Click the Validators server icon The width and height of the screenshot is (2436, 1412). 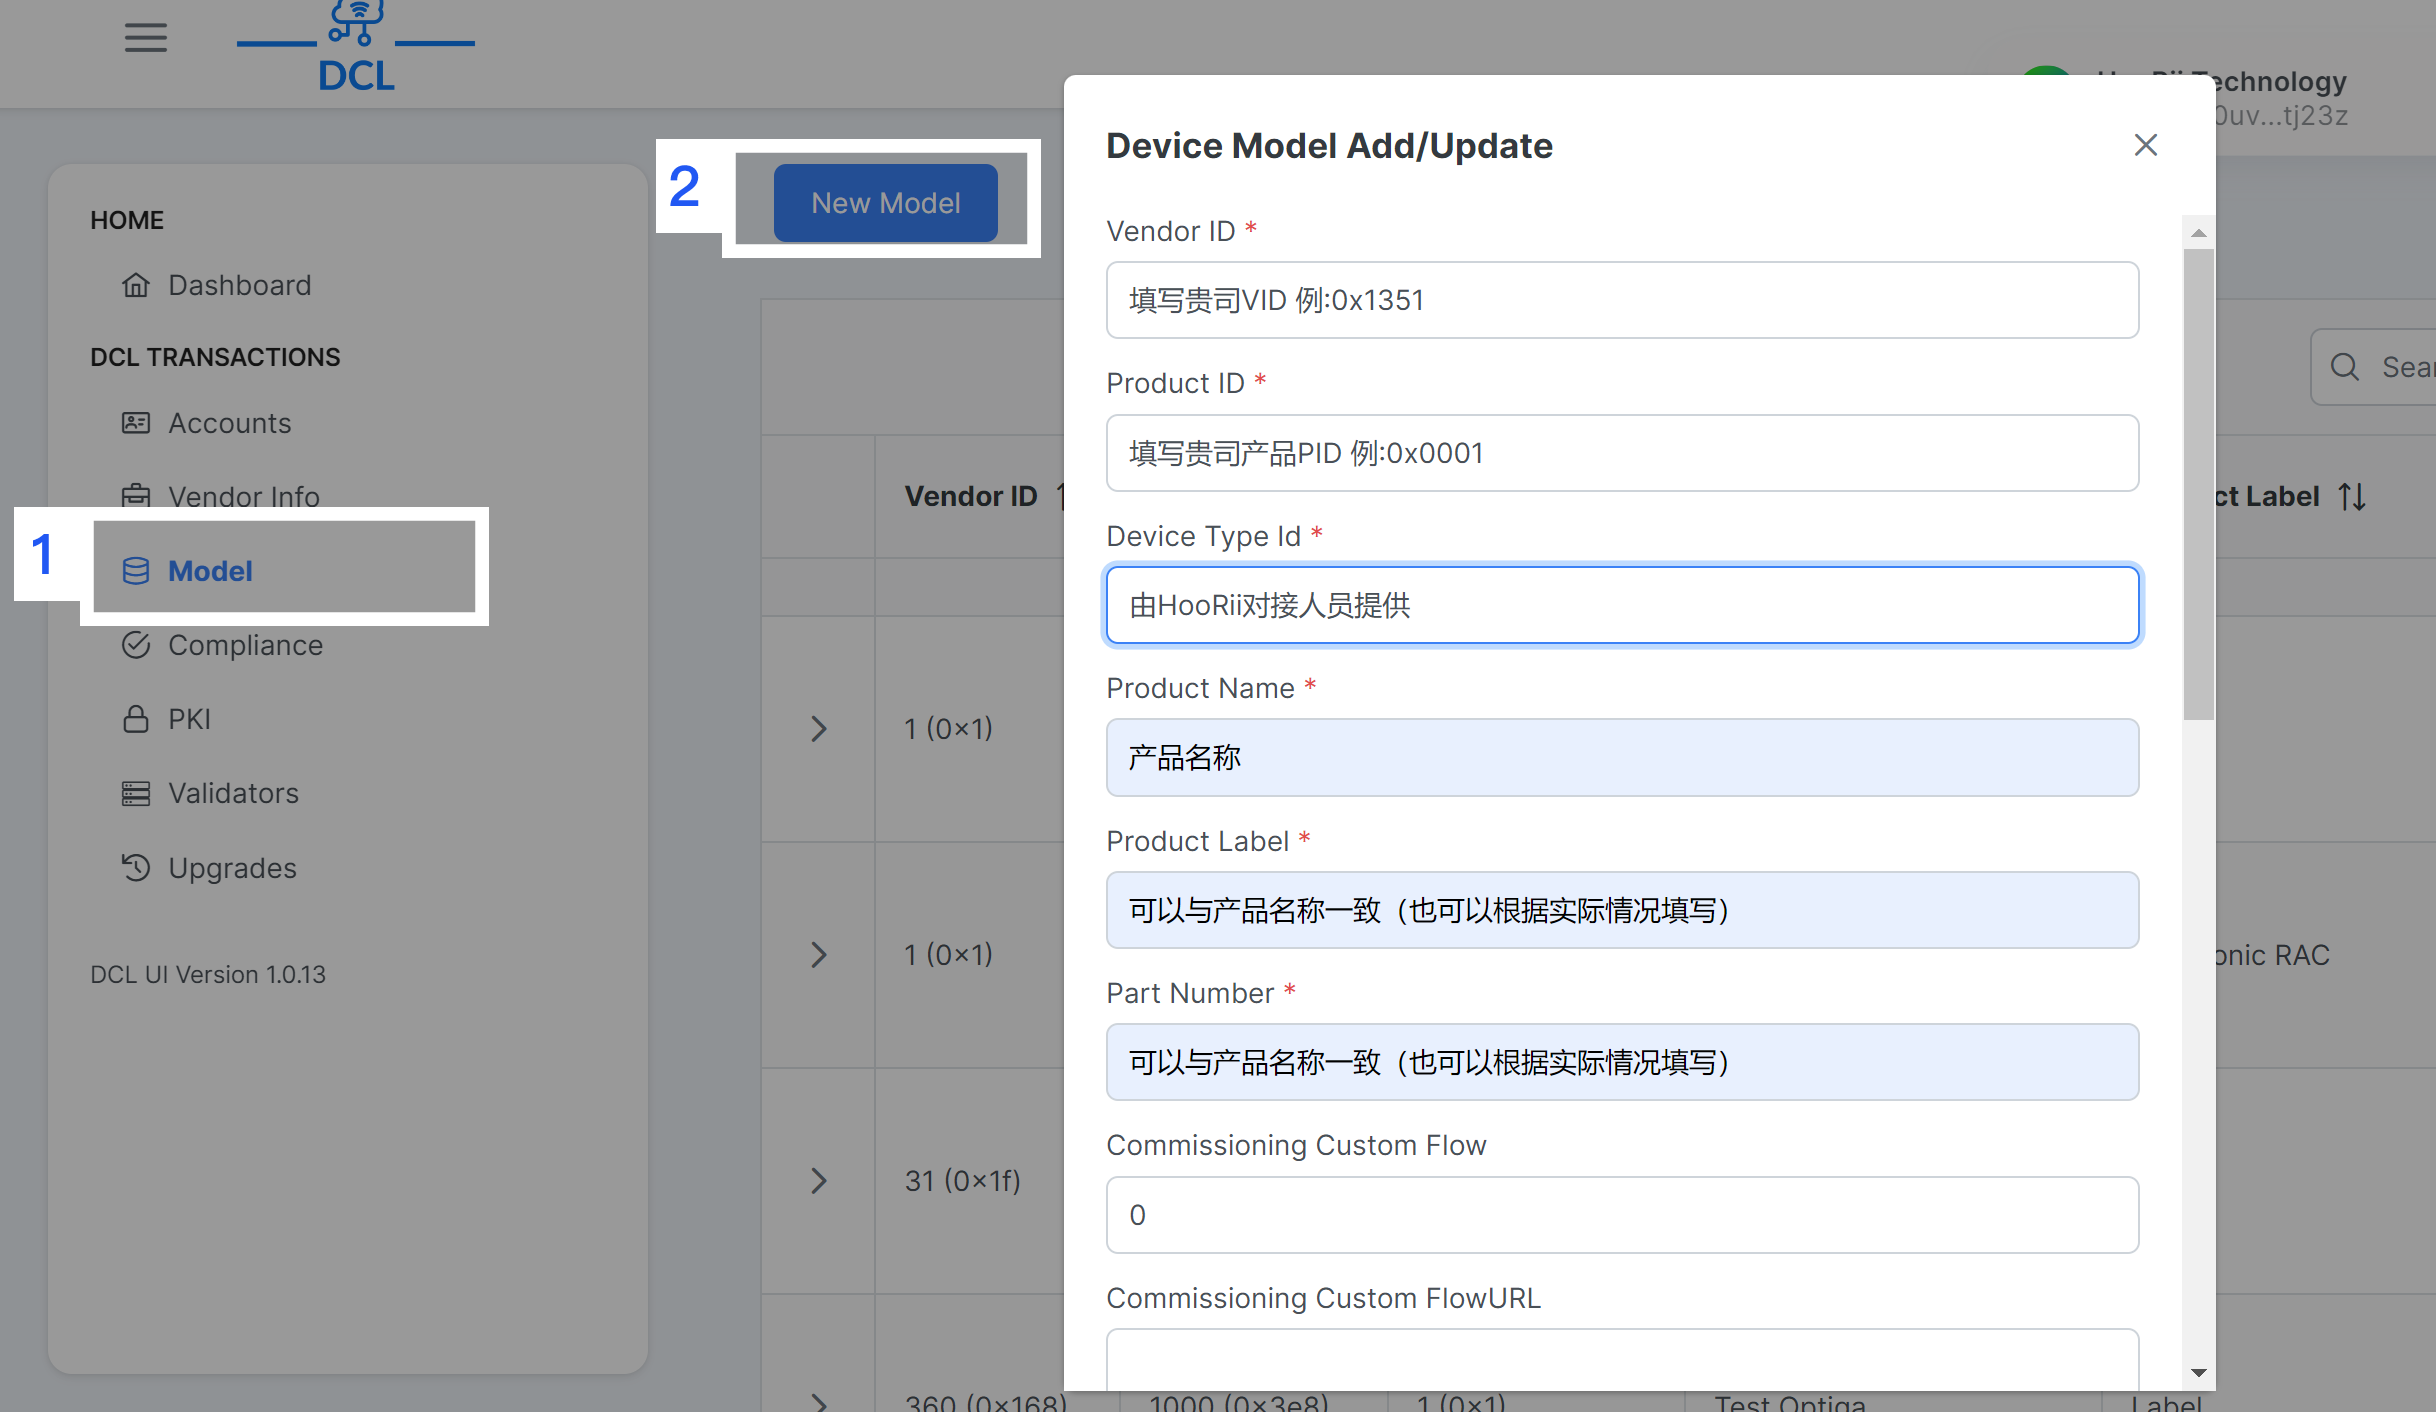(x=136, y=793)
